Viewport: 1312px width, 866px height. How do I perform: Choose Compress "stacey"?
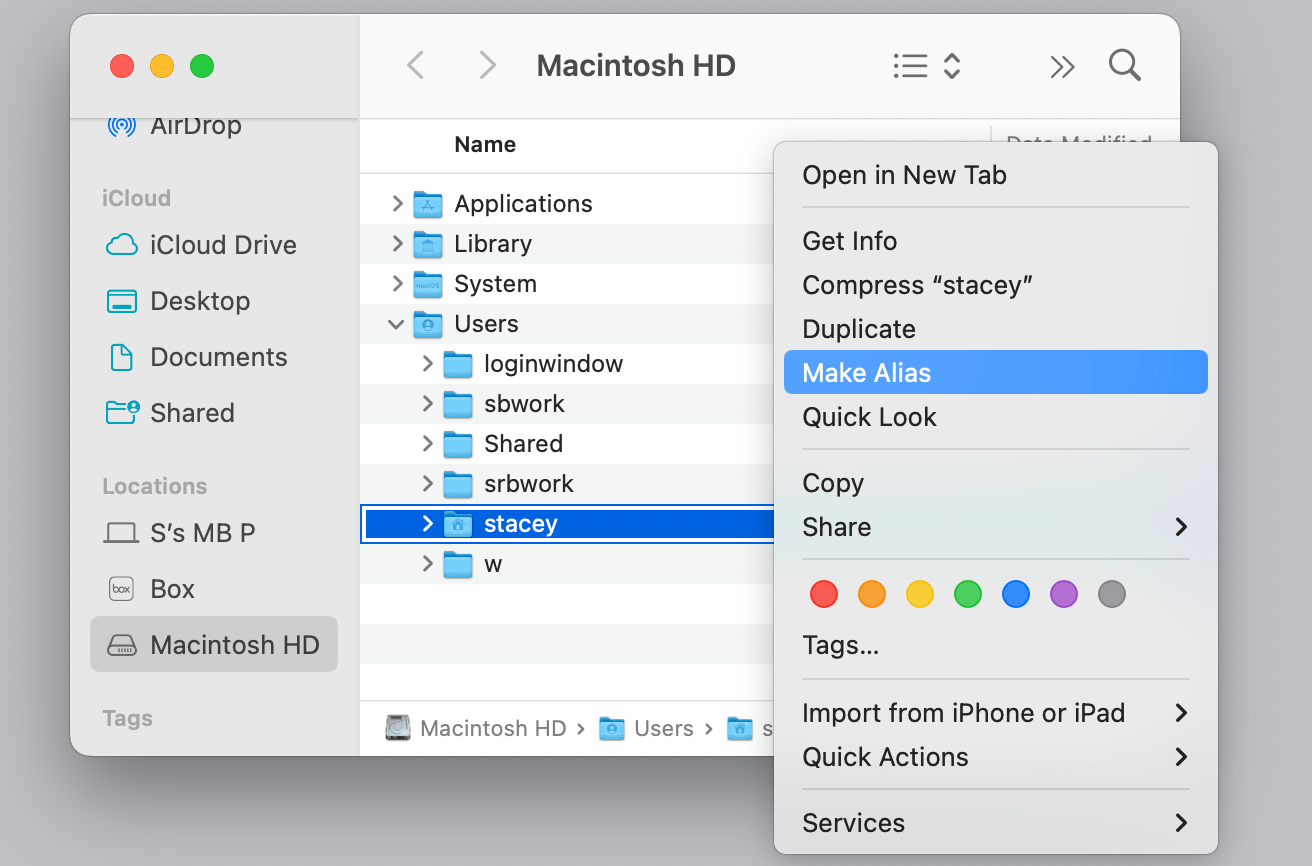pyautogui.click(x=996, y=285)
